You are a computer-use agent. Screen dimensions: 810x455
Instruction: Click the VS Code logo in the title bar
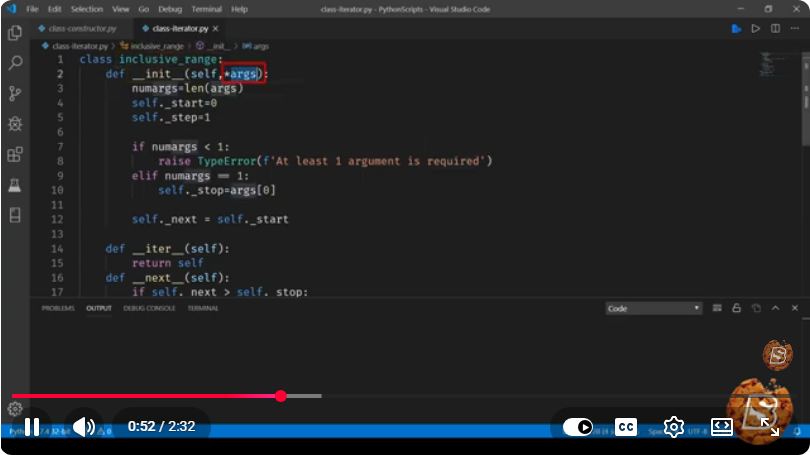[12, 9]
